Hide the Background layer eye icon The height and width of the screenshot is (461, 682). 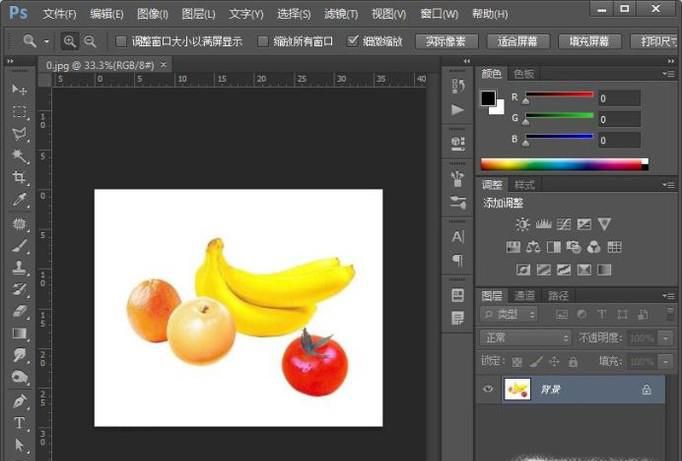[488, 388]
